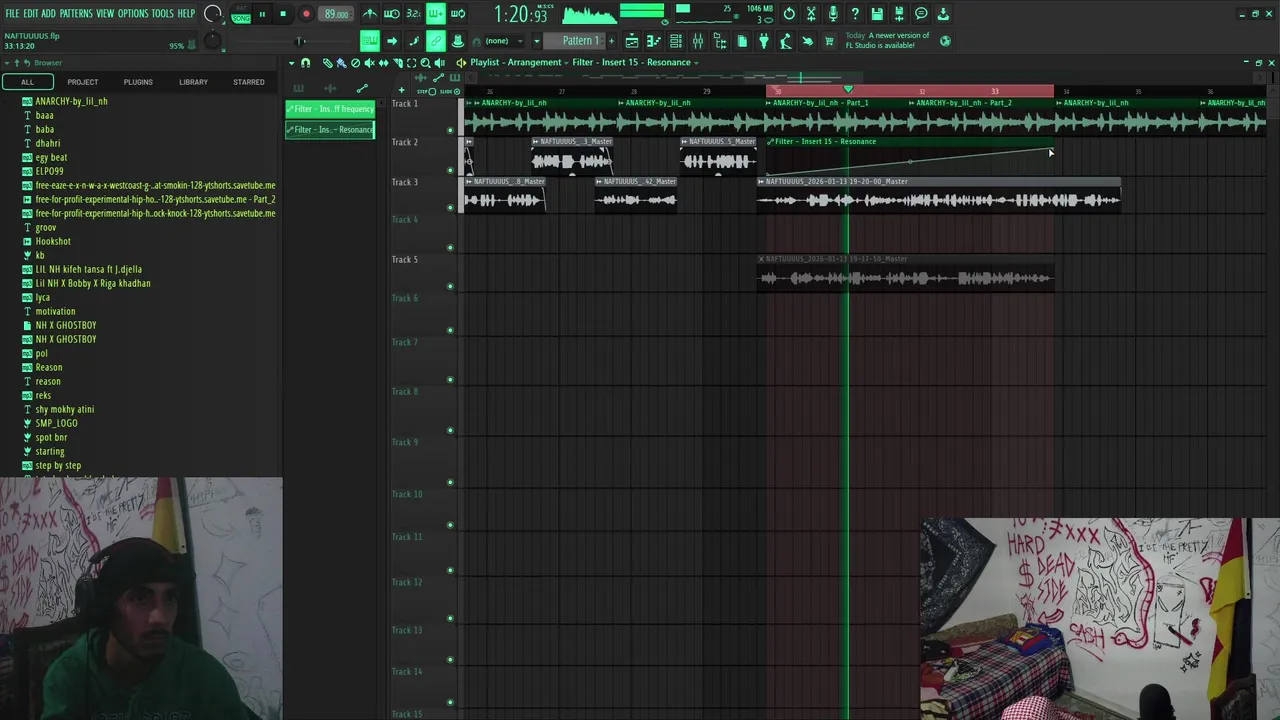Select the Filter - Ins..ff frequency clip

[x=330, y=109]
